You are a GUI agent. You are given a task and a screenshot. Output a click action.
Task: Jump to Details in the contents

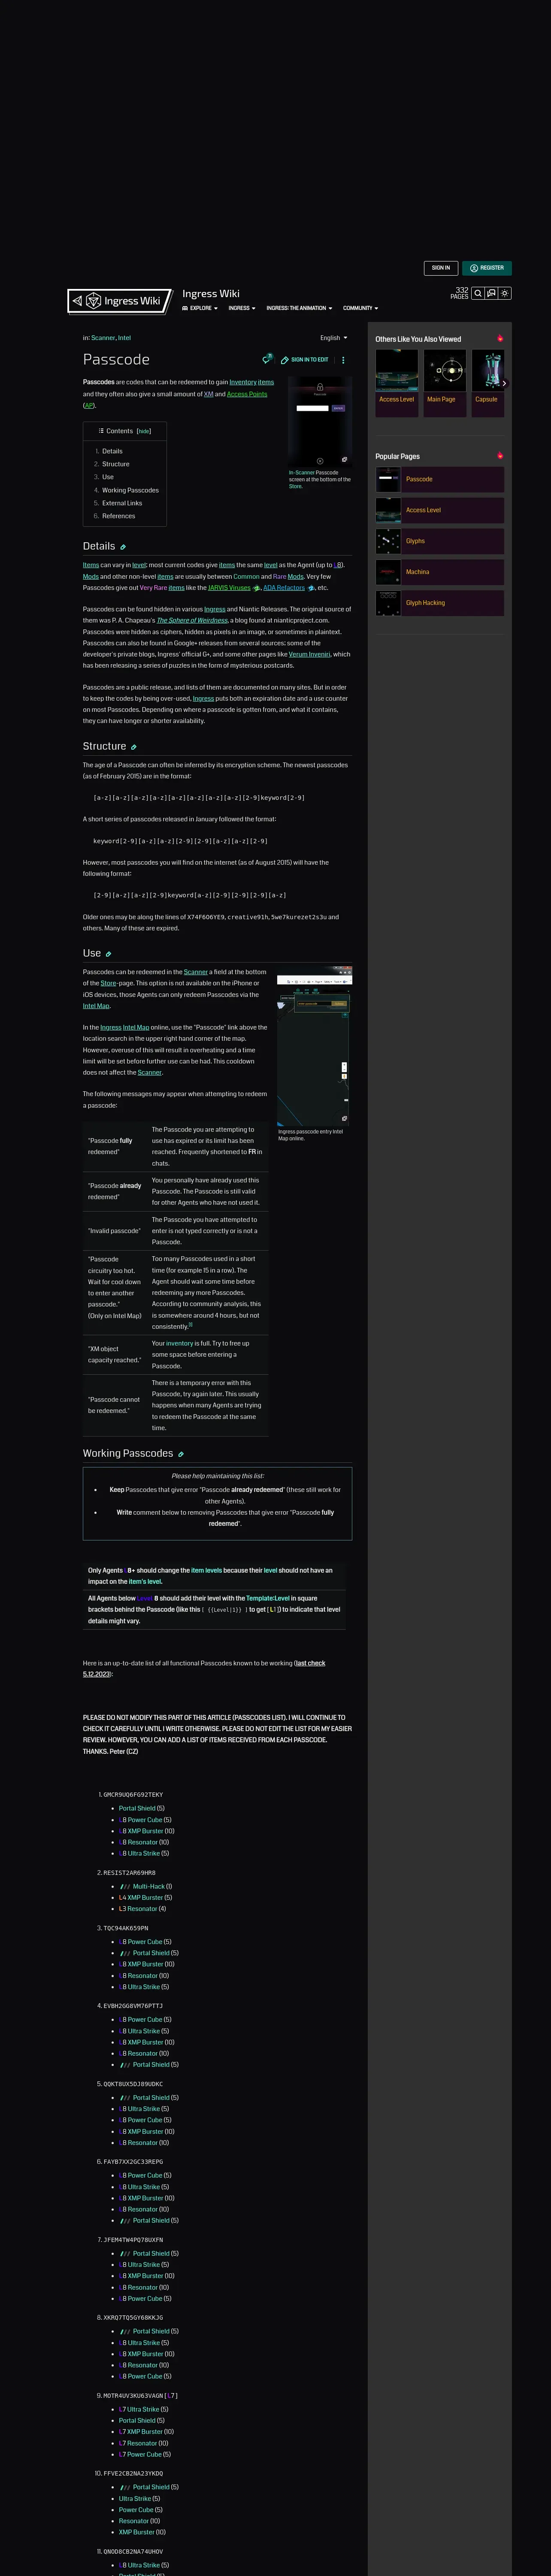tap(112, 451)
